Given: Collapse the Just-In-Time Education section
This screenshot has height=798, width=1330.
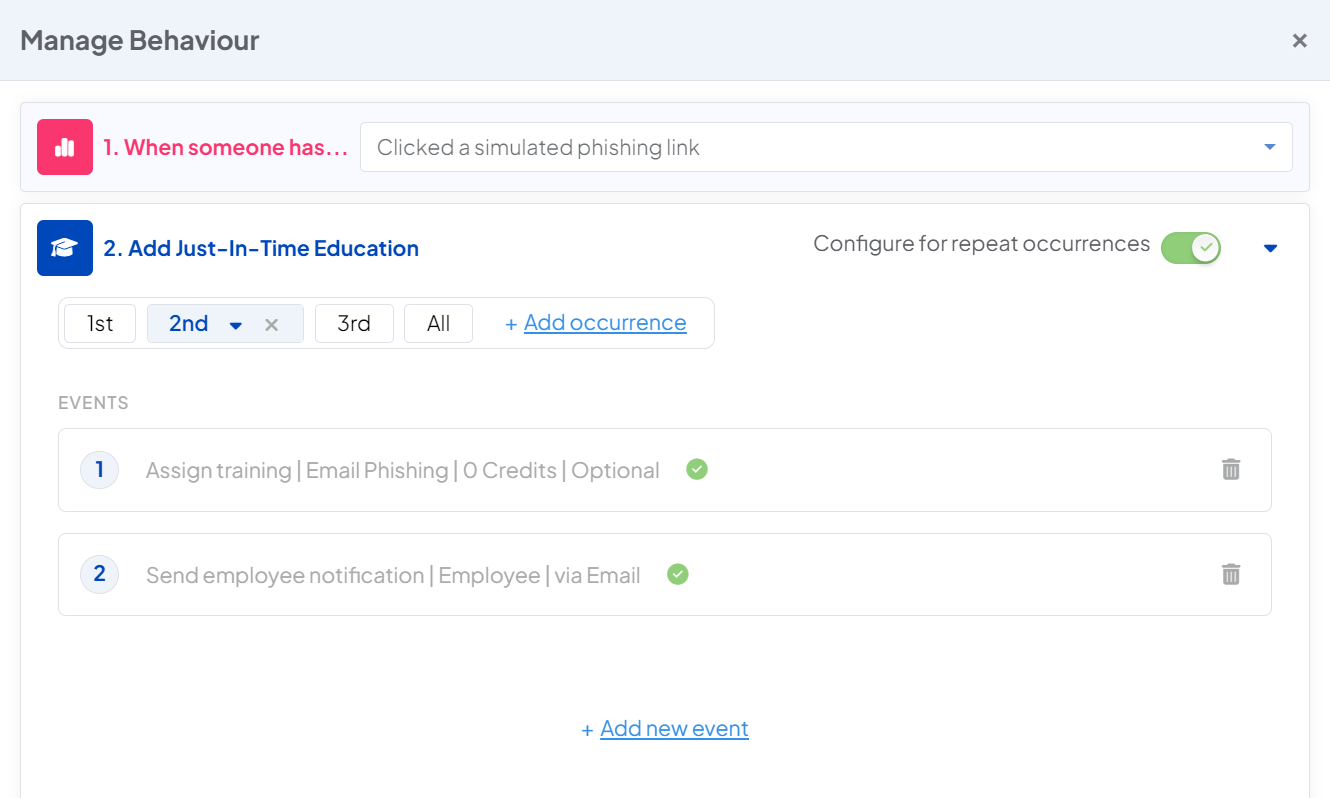Looking at the screenshot, I should (x=1270, y=247).
